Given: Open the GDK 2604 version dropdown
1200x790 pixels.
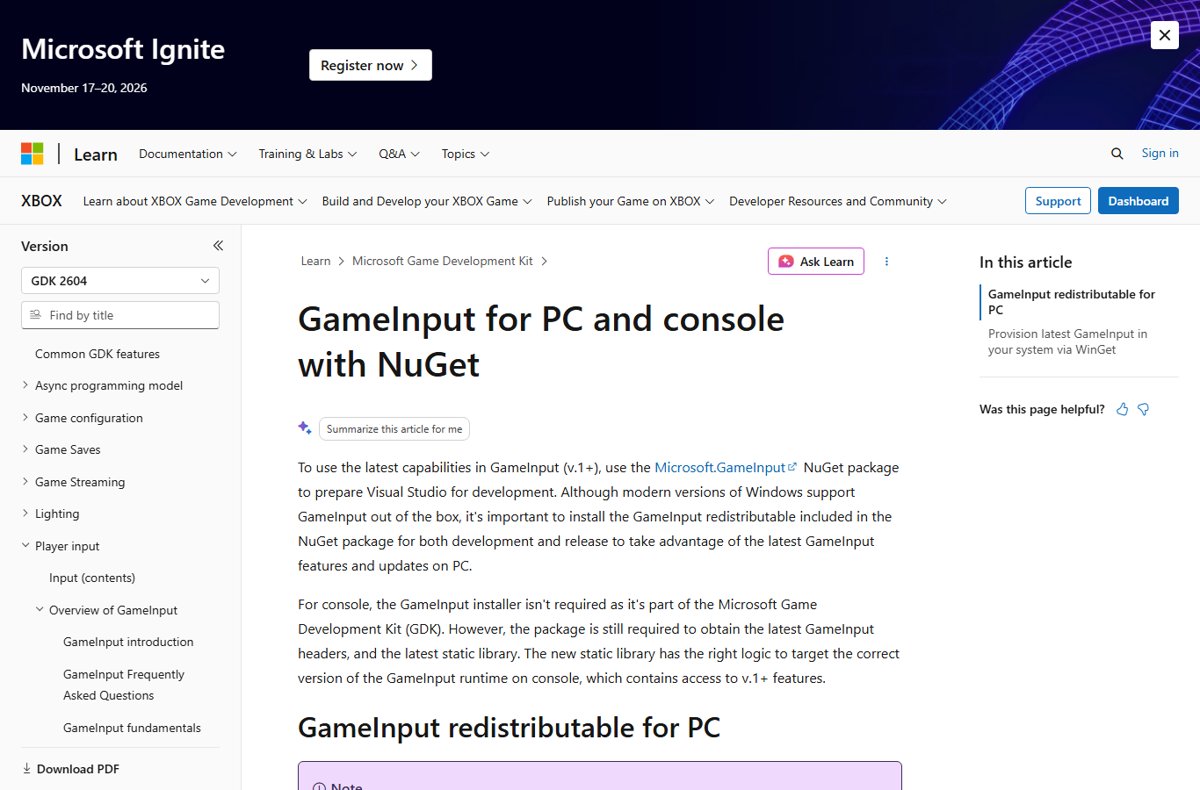Looking at the screenshot, I should pos(120,281).
